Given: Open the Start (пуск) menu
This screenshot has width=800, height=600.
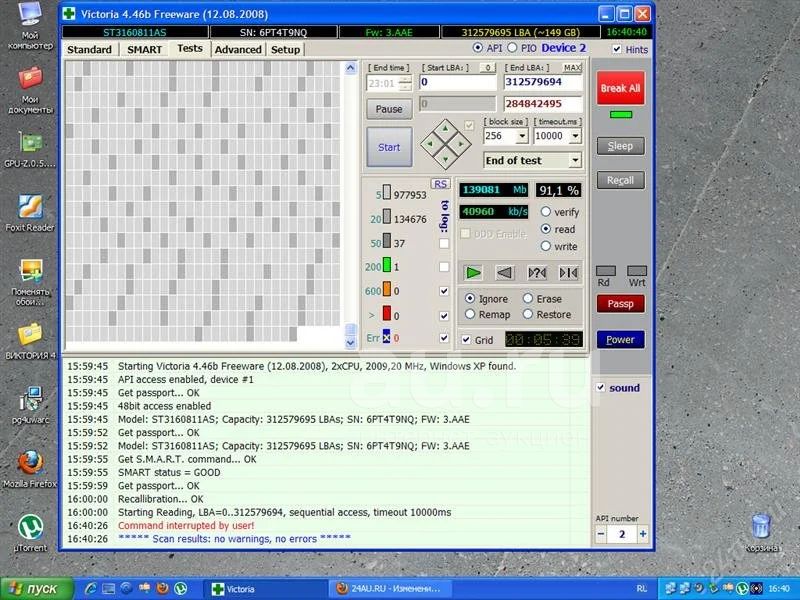Looking at the screenshot, I should tap(37, 588).
